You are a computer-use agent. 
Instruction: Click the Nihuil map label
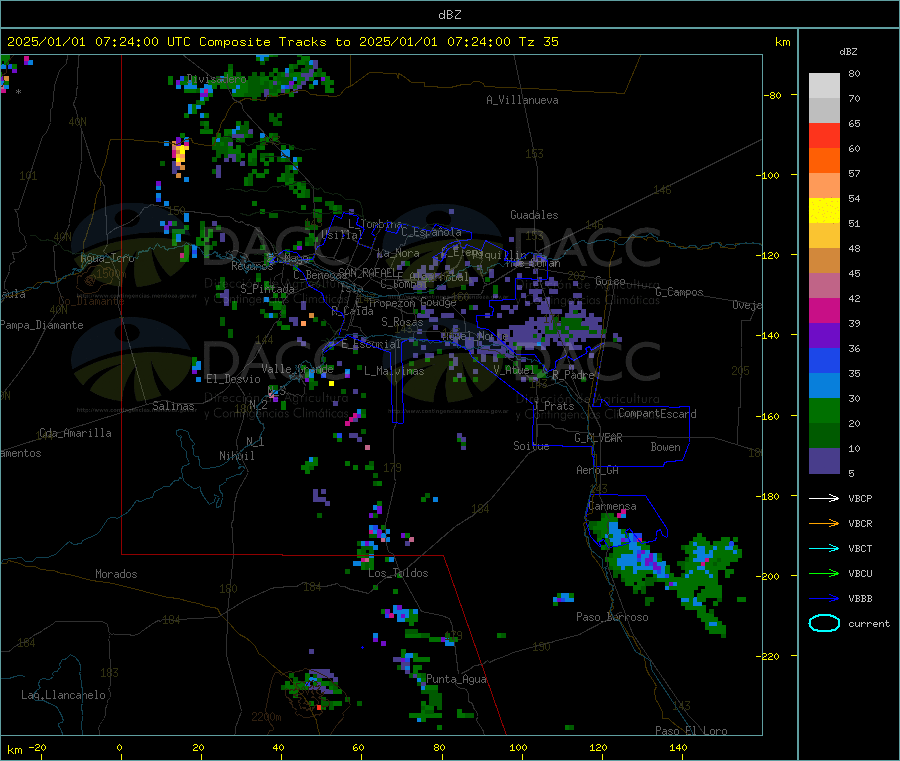tap(236, 456)
